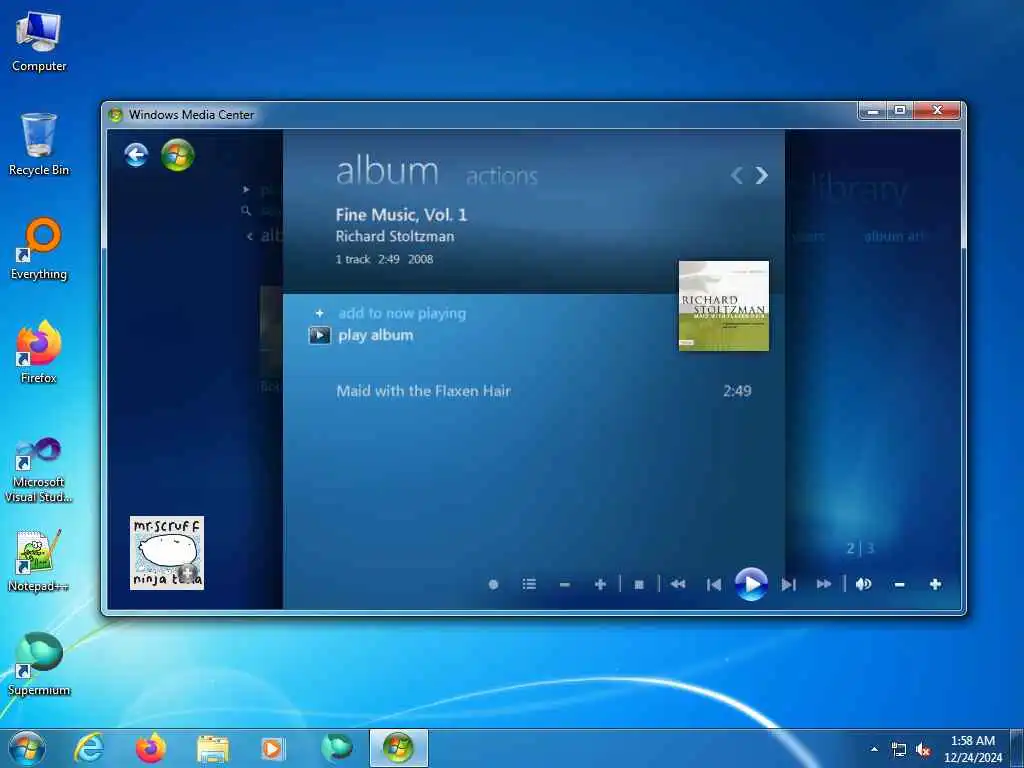1024x768 pixels.
Task: Go back using the blue arrow button
Action: click(x=136, y=155)
